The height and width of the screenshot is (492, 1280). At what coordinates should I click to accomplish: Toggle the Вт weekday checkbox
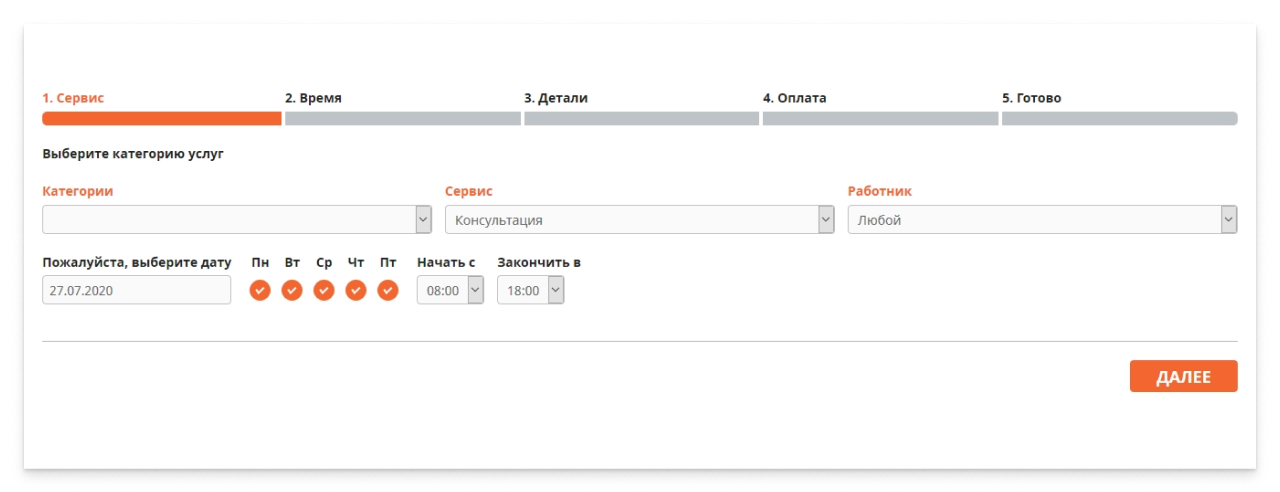pyautogui.click(x=292, y=290)
